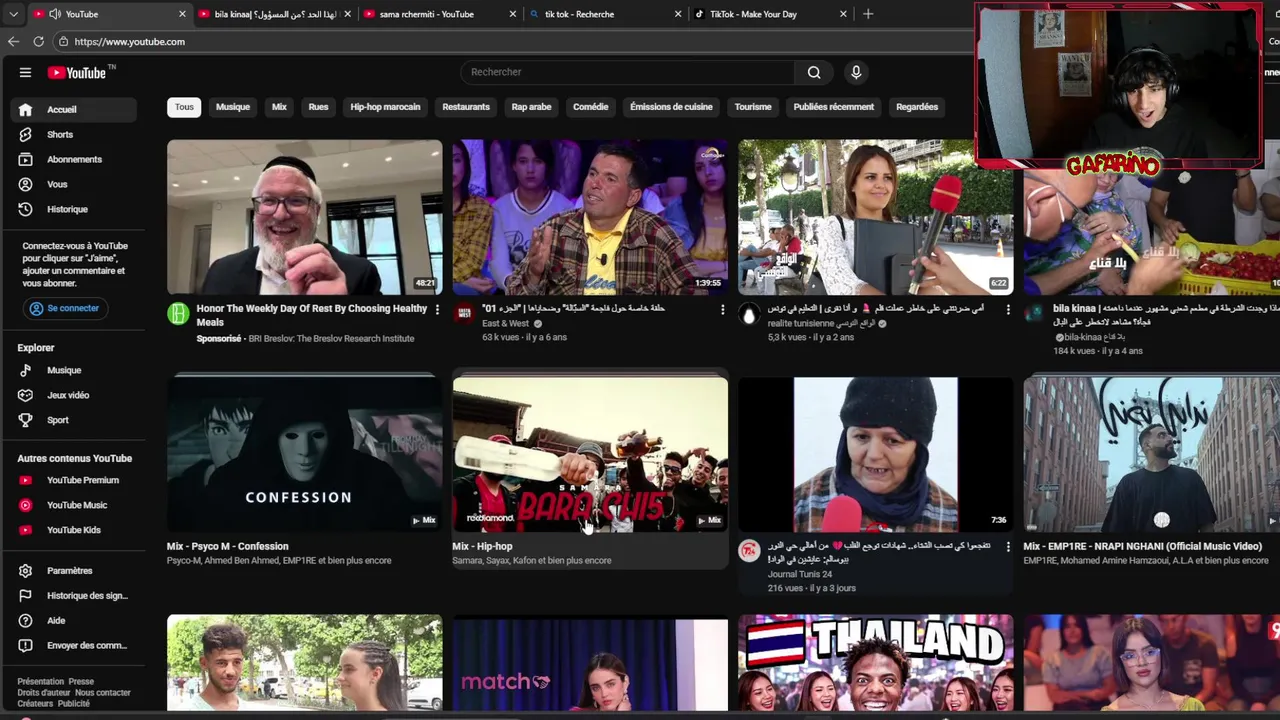Select the Musique filter chip
The image size is (1280, 720).
[233, 107]
